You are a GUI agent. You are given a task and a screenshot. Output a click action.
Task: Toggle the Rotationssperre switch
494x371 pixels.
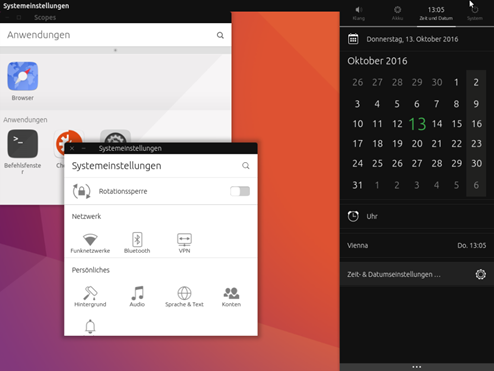coord(240,191)
